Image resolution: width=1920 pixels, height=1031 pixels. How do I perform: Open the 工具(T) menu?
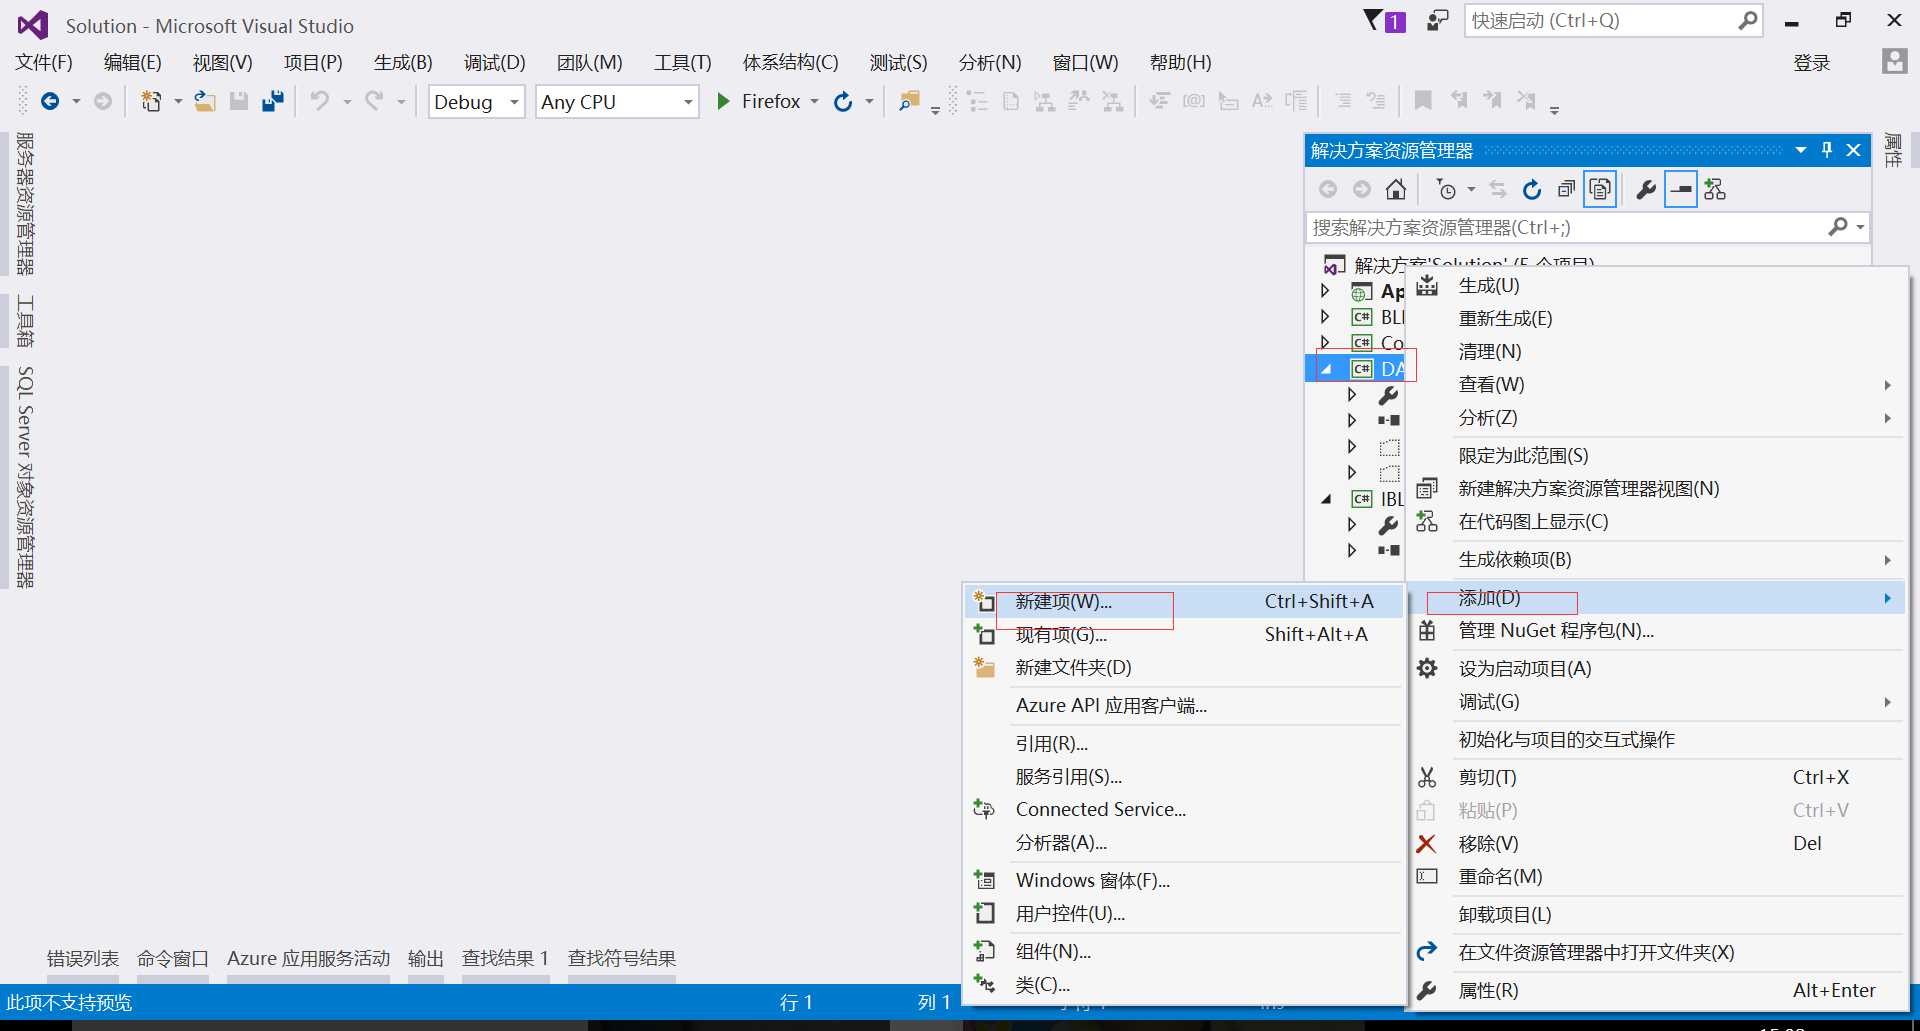[682, 62]
